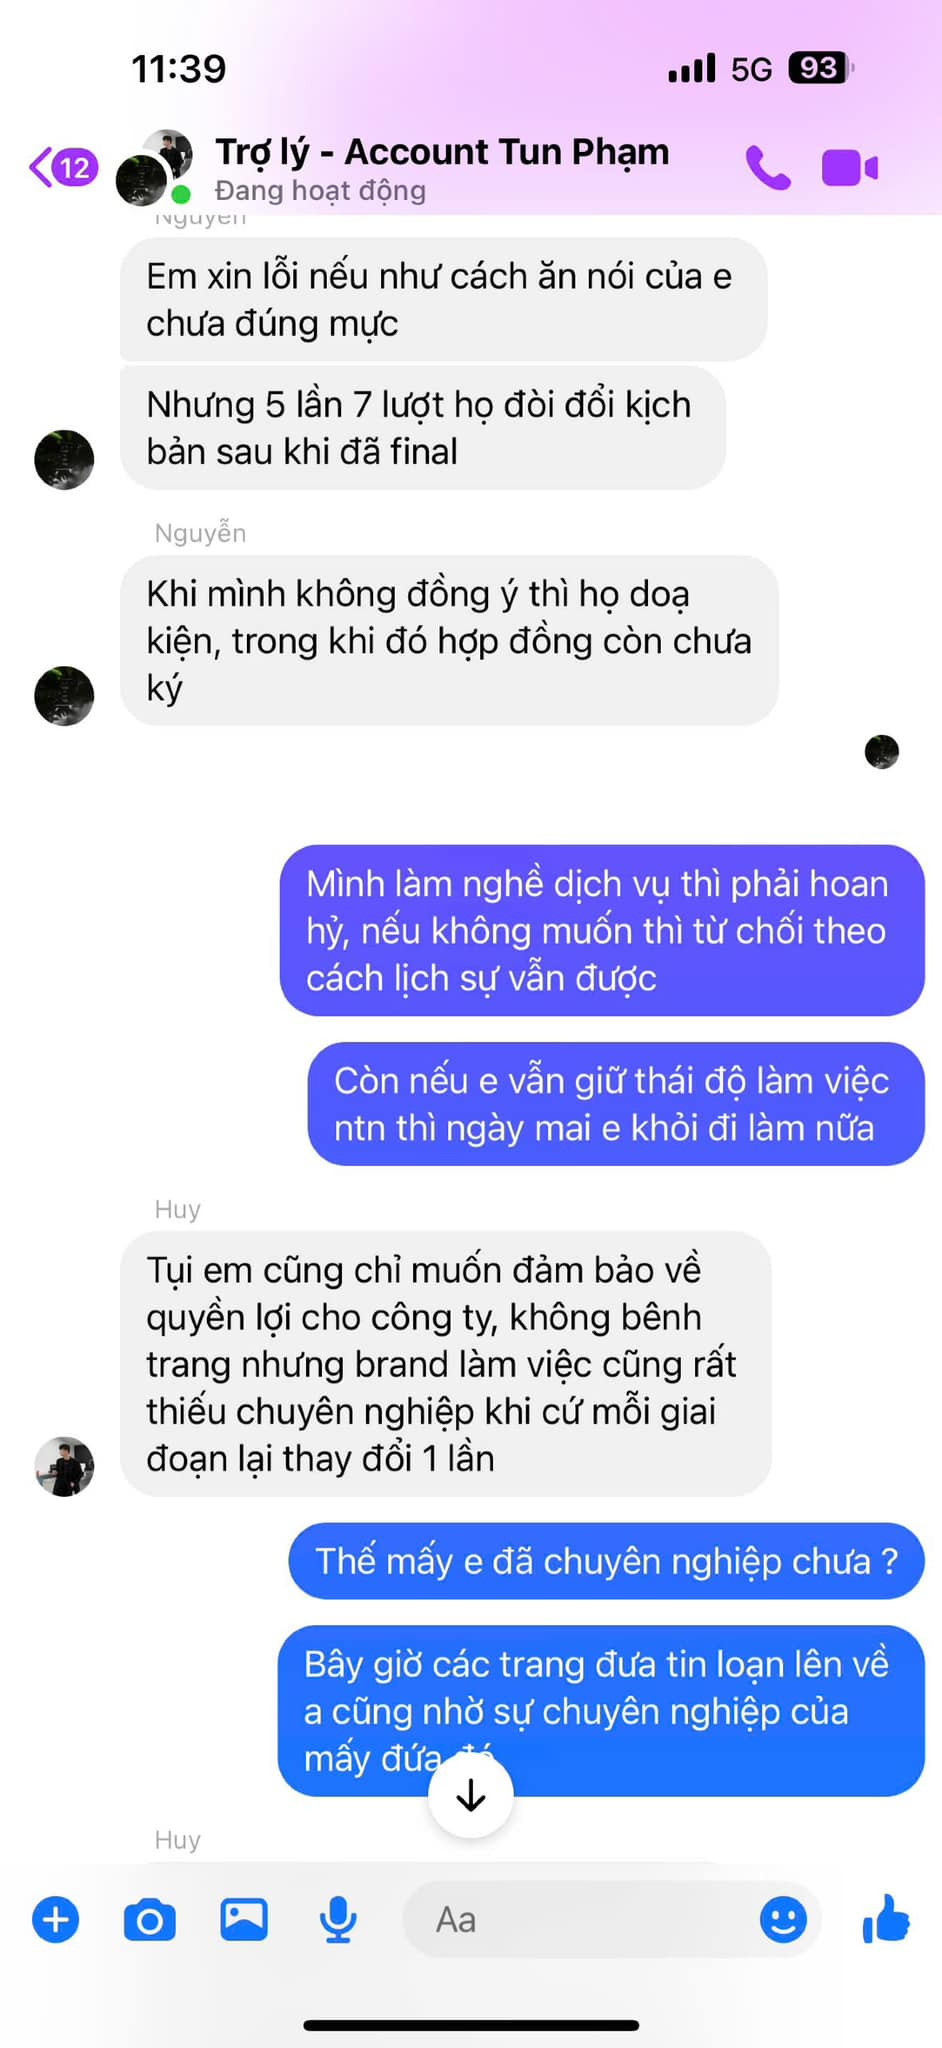Tap Nguyễn's avatar beside 'hợp đồng' message
The height and width of the screenshot is (2048, 942).
click(65, 696)
